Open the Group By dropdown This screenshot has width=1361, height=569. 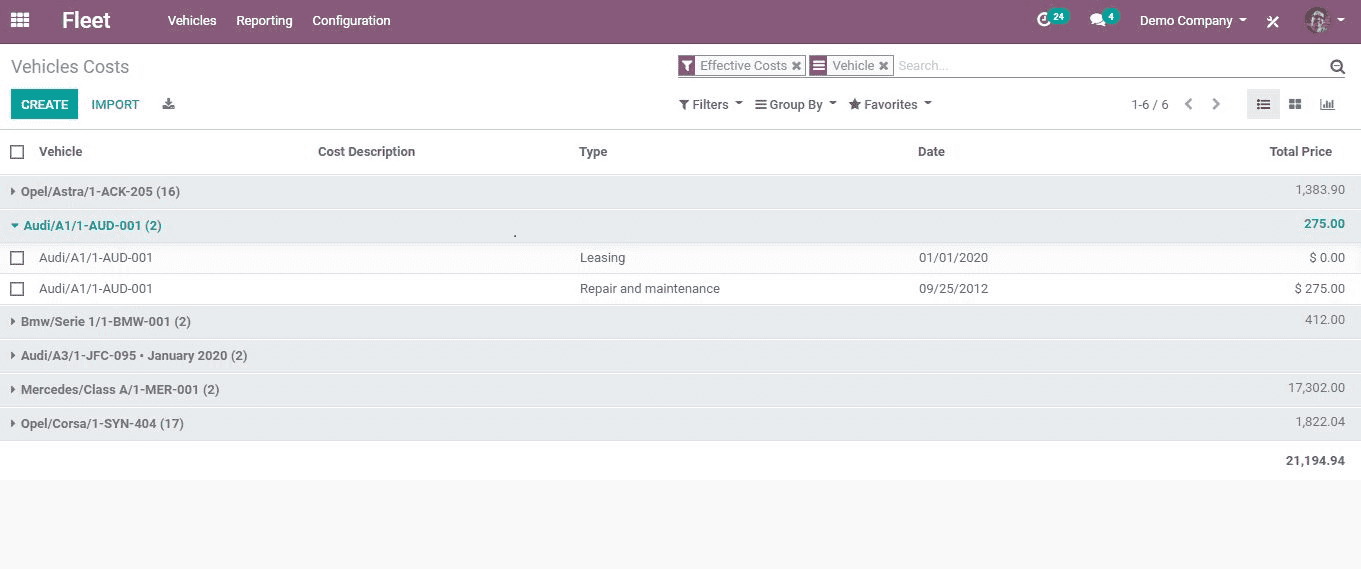point(796,104)
